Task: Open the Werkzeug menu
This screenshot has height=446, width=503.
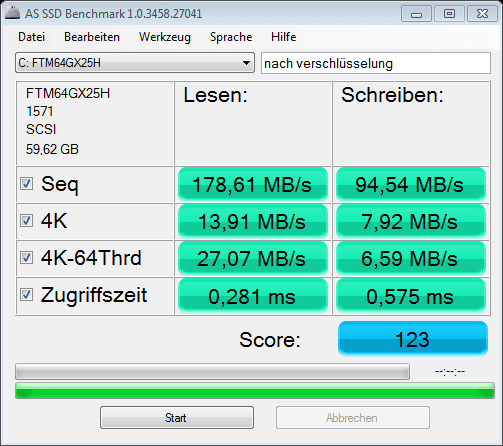Action: pyautogui.click(x=165, y=37)
